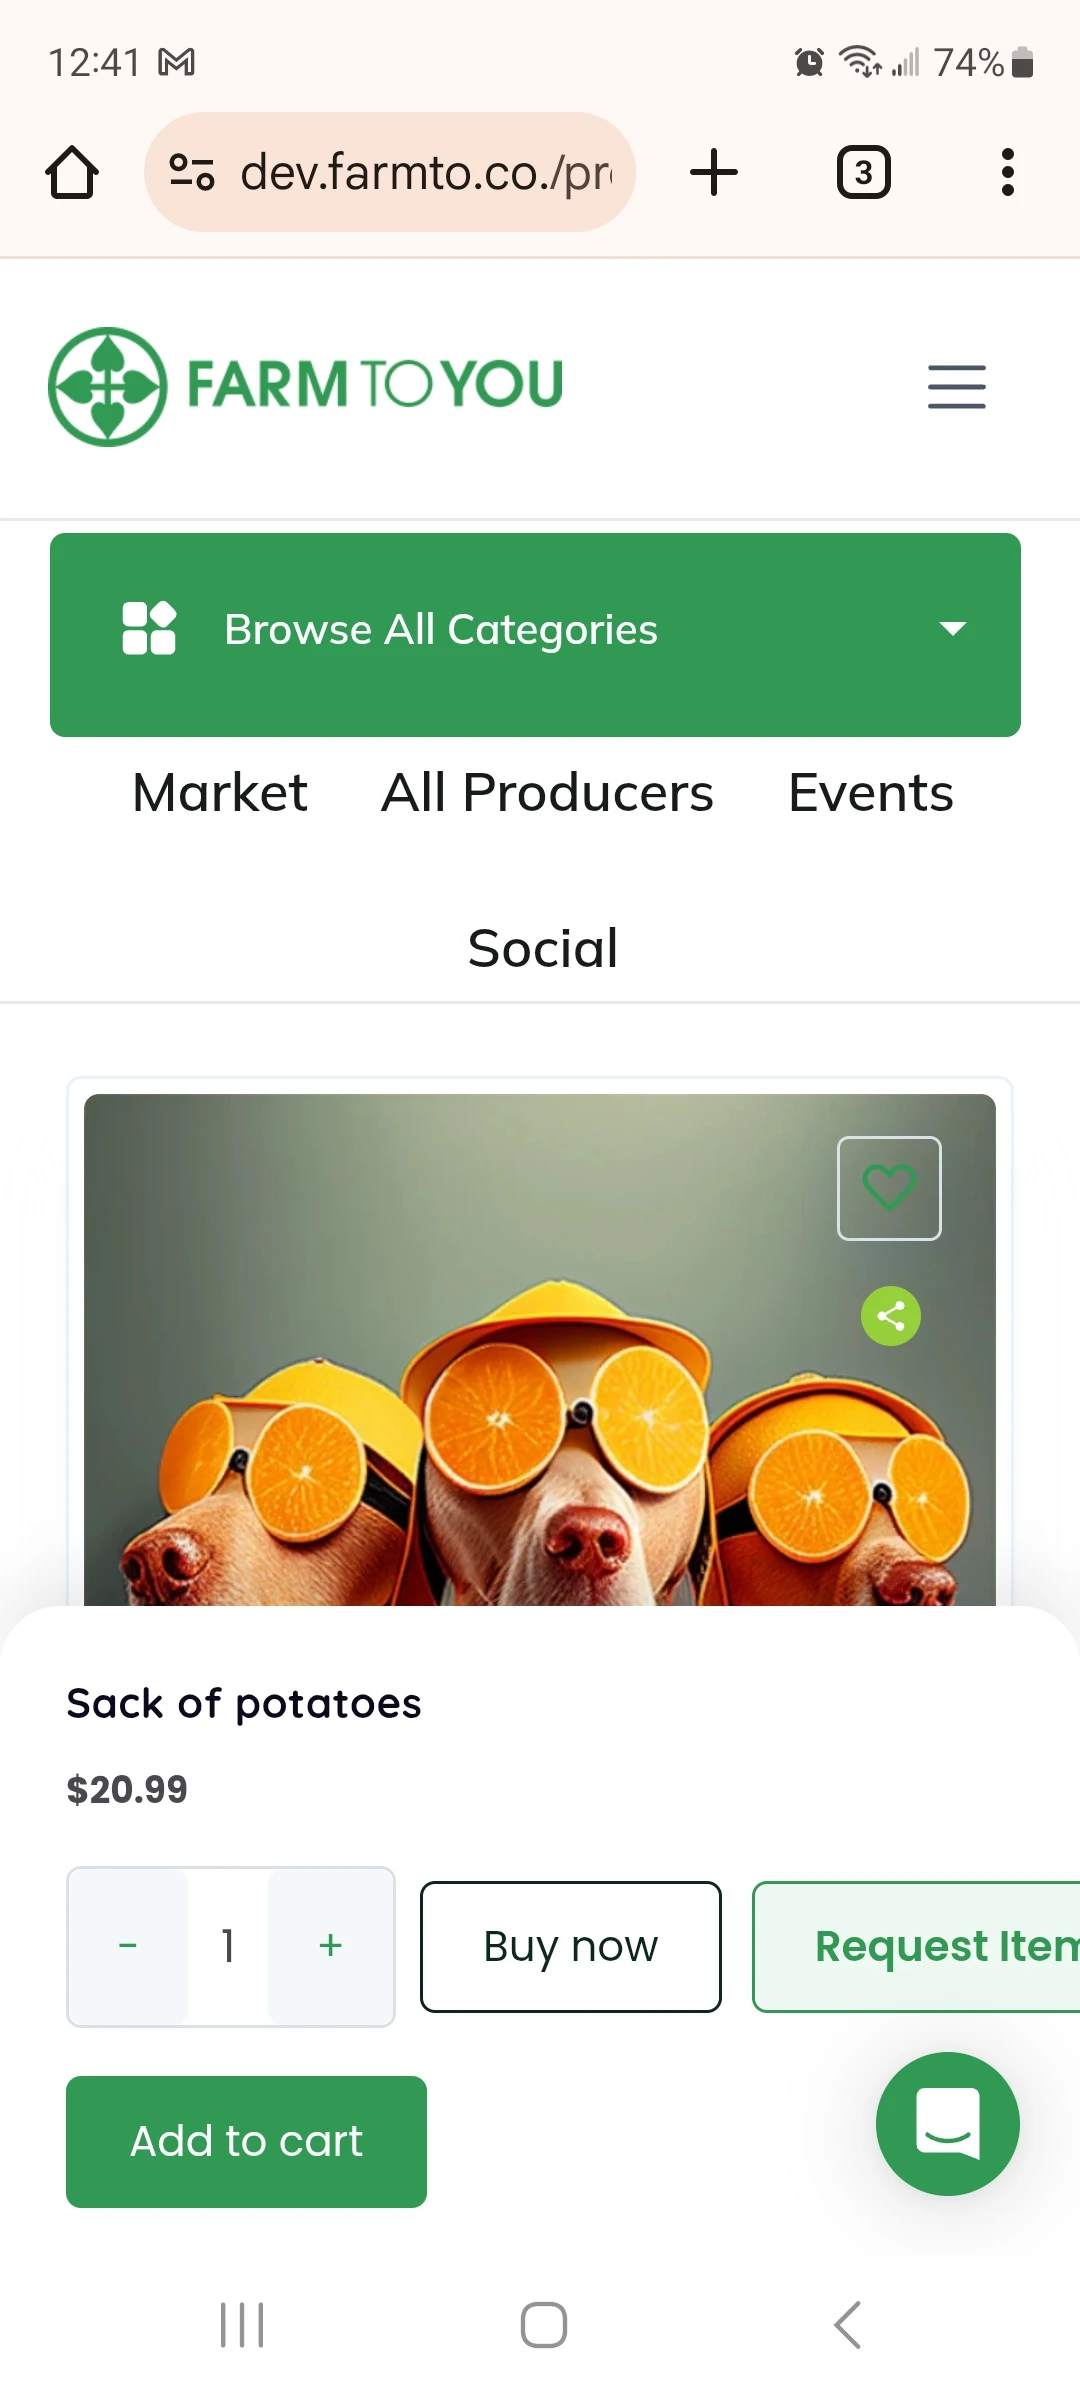Viewport: 1080px width, 2400px height.
Task: Open the tab switcher showing 3 tabs
Action: coord(863,173)
